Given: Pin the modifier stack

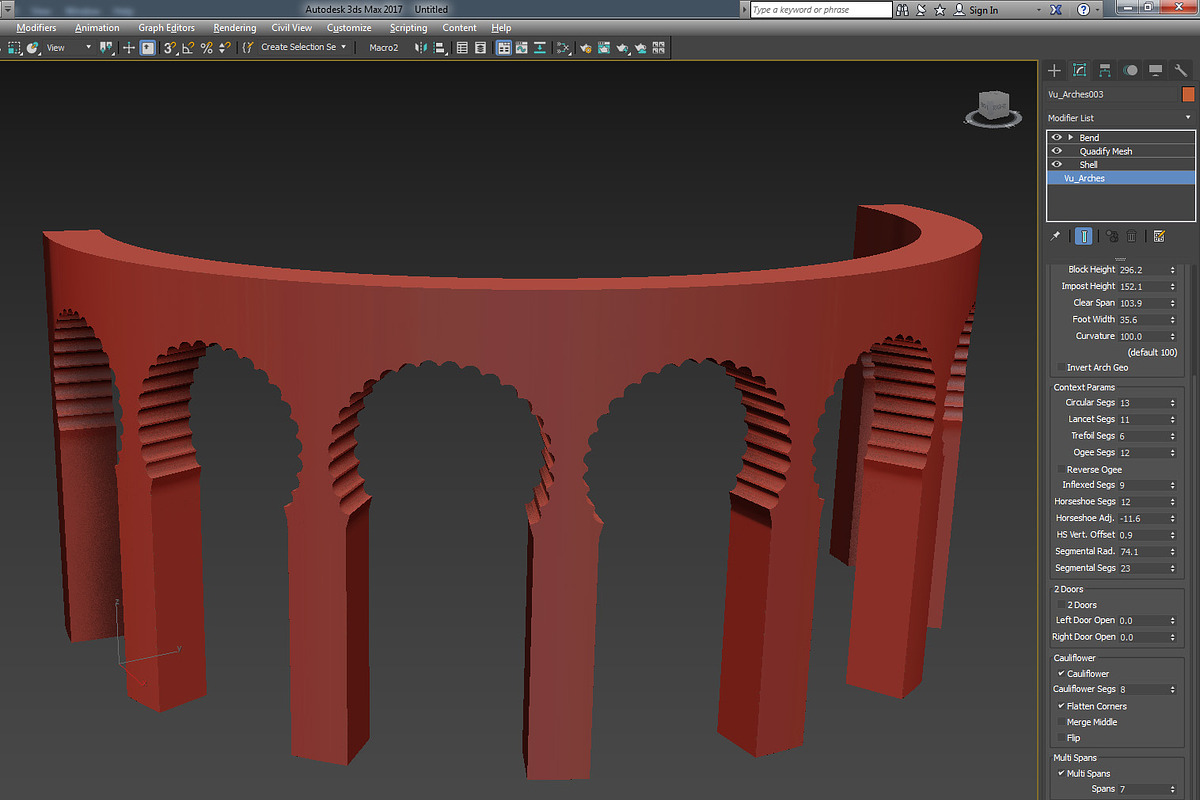Looking at the screenshot, I should [1054, 235].
